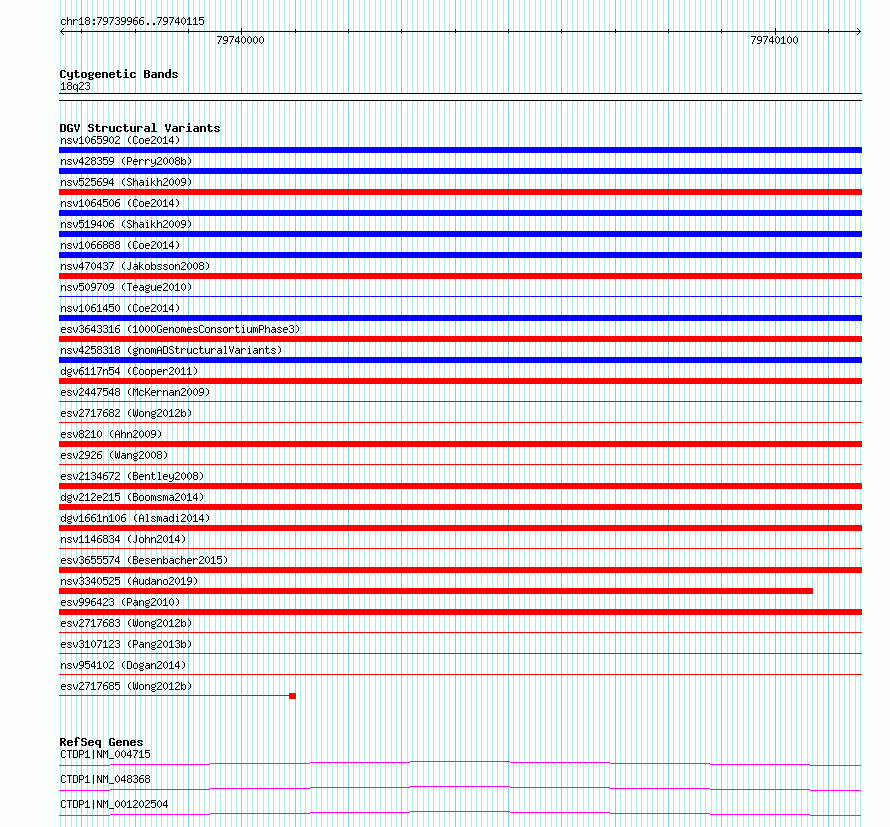Viewport: 890px width, 827px height.
Task: Click variant label esv3107123 (Pang2013b)
Action: tap(126, 644)
